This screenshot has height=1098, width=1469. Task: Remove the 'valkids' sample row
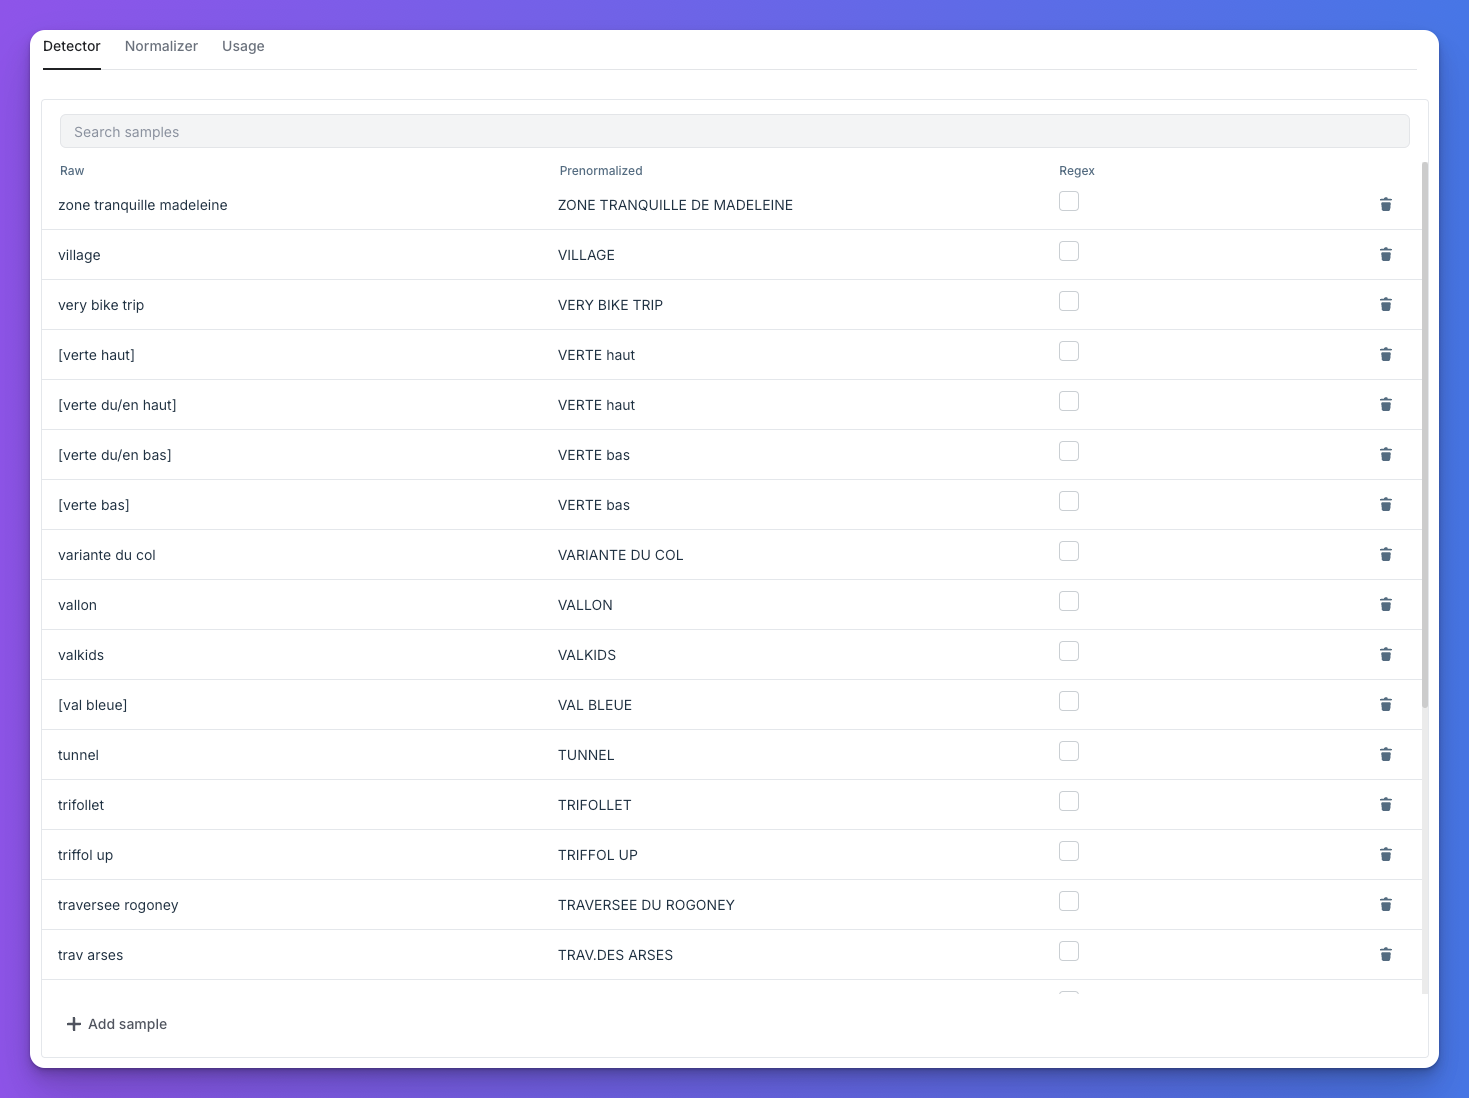pyautogui.click(x=1386, y=654)
